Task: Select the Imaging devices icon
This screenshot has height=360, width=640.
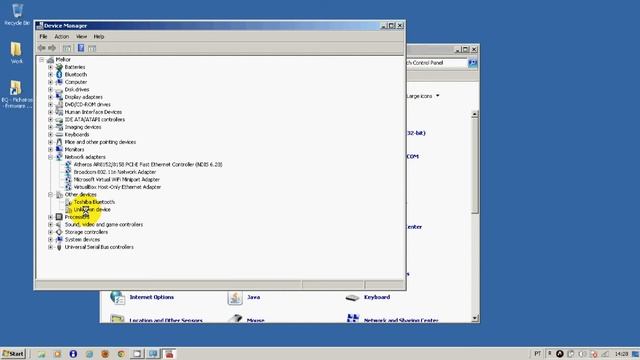Action: pos(59,127)
